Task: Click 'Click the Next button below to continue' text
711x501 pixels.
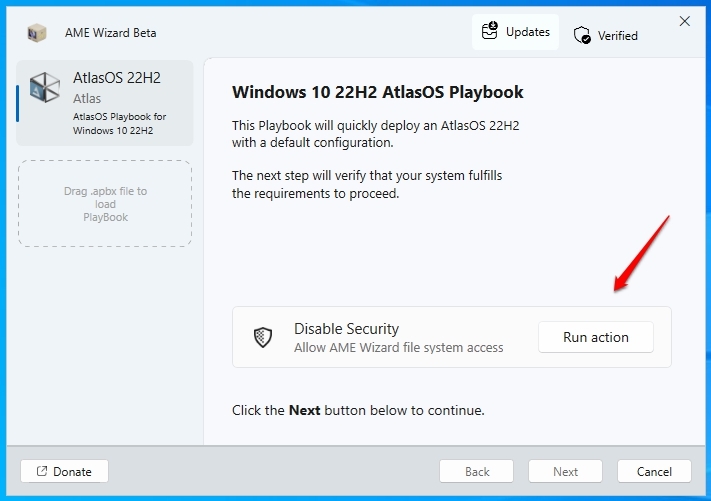Action: 358,410
